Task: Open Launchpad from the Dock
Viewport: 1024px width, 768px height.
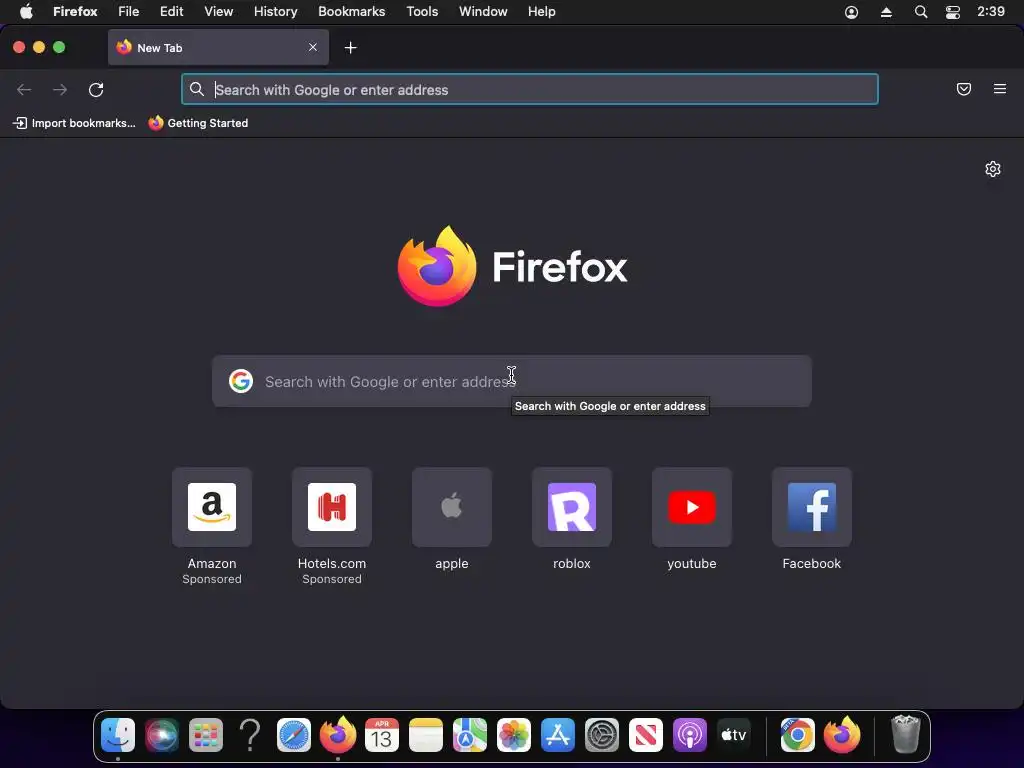Action: pyautogui.click(x=206, y=735)
